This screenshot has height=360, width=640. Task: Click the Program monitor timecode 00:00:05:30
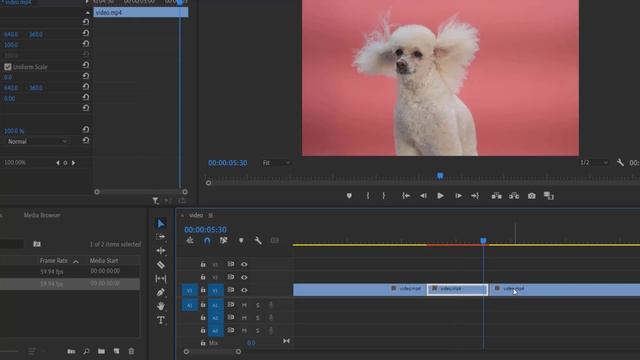[227, 163]
